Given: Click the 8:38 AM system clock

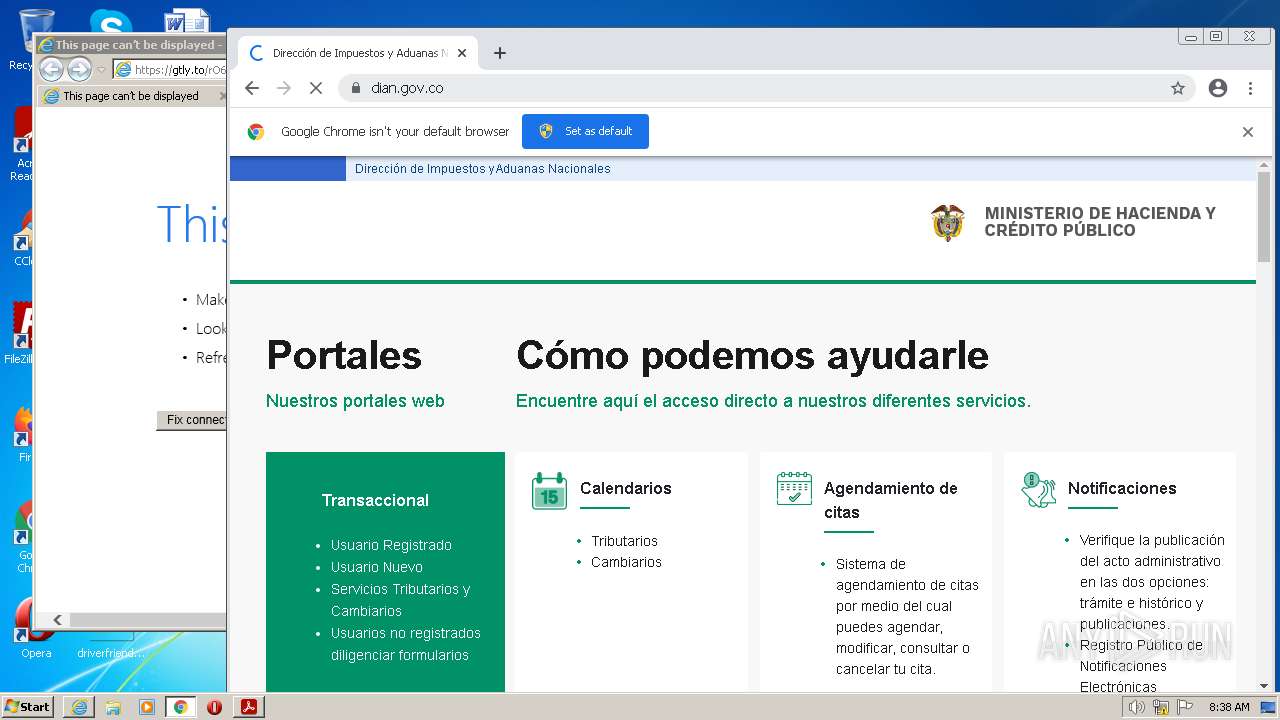Looking at the screenshot, I should [x=1229, y=707].
